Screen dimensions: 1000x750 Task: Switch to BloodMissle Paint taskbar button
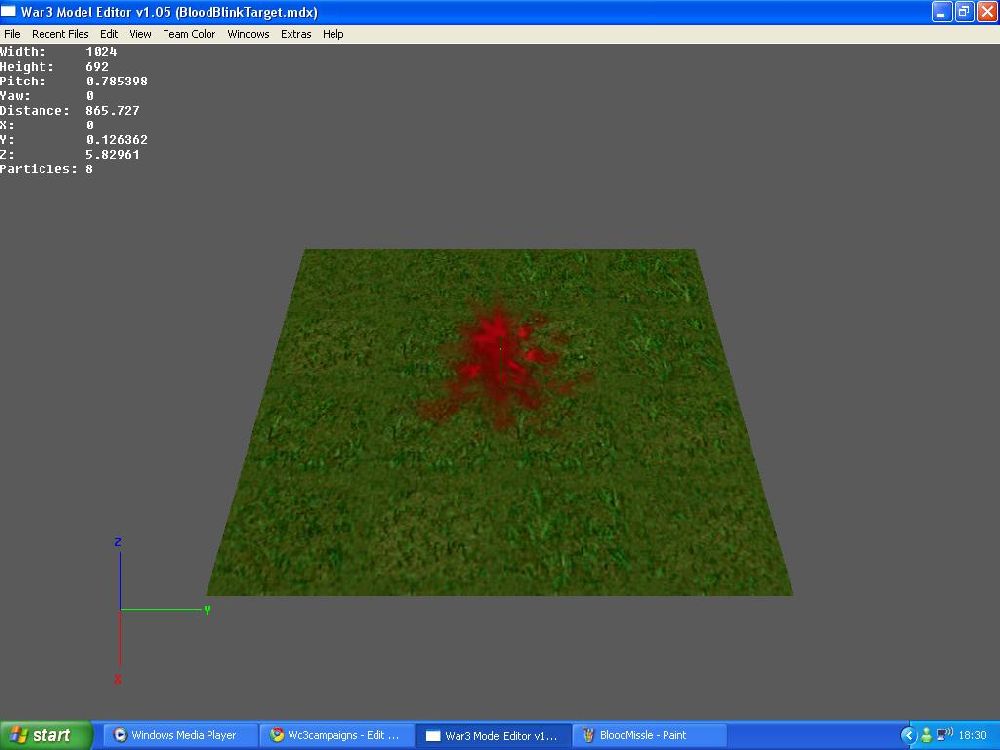click(650, 735)
